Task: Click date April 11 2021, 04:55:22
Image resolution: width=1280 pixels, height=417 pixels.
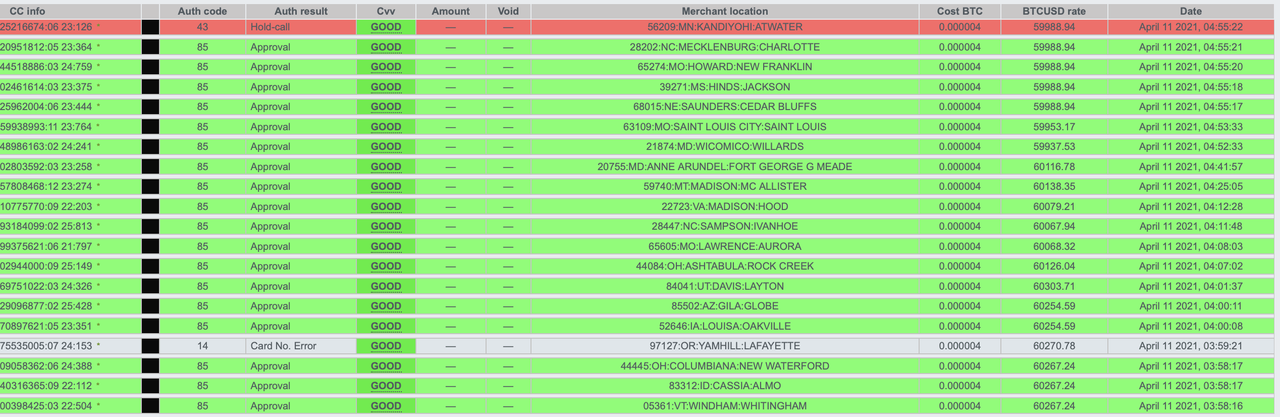Action: (x=1191, y=27)
